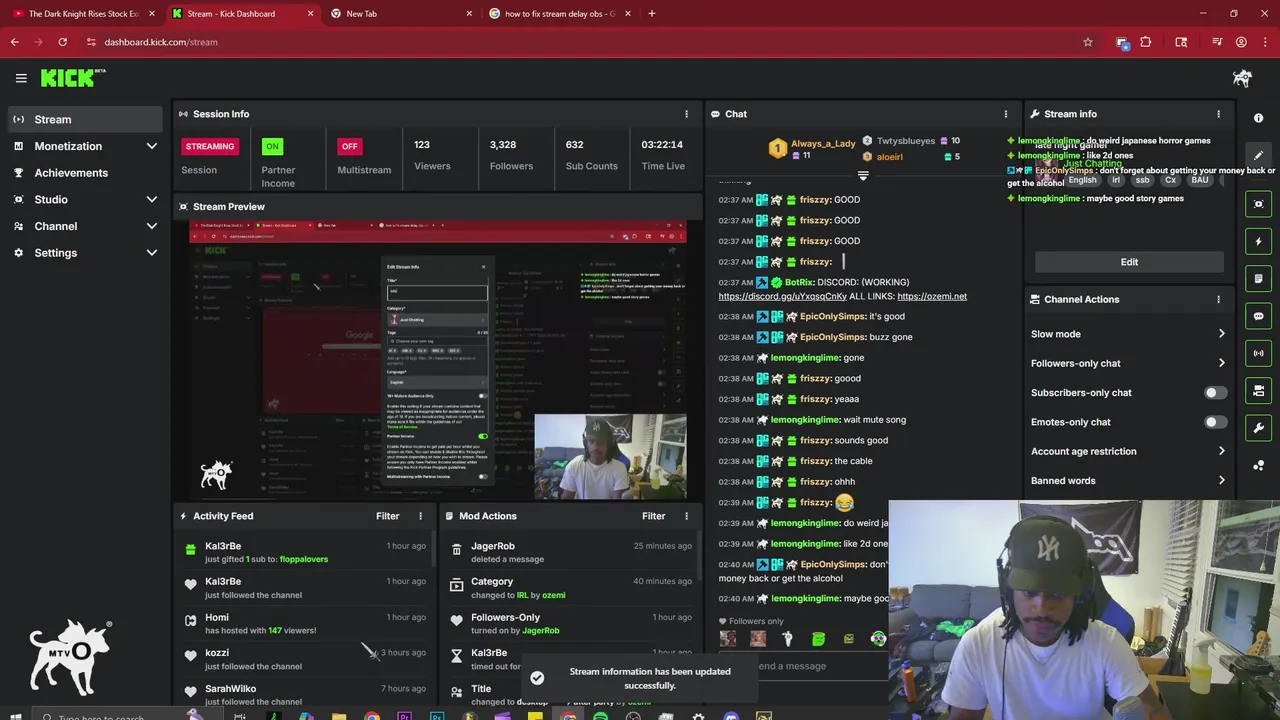Click the lightning bolt sidebar icon

[x=1259, y=241]
